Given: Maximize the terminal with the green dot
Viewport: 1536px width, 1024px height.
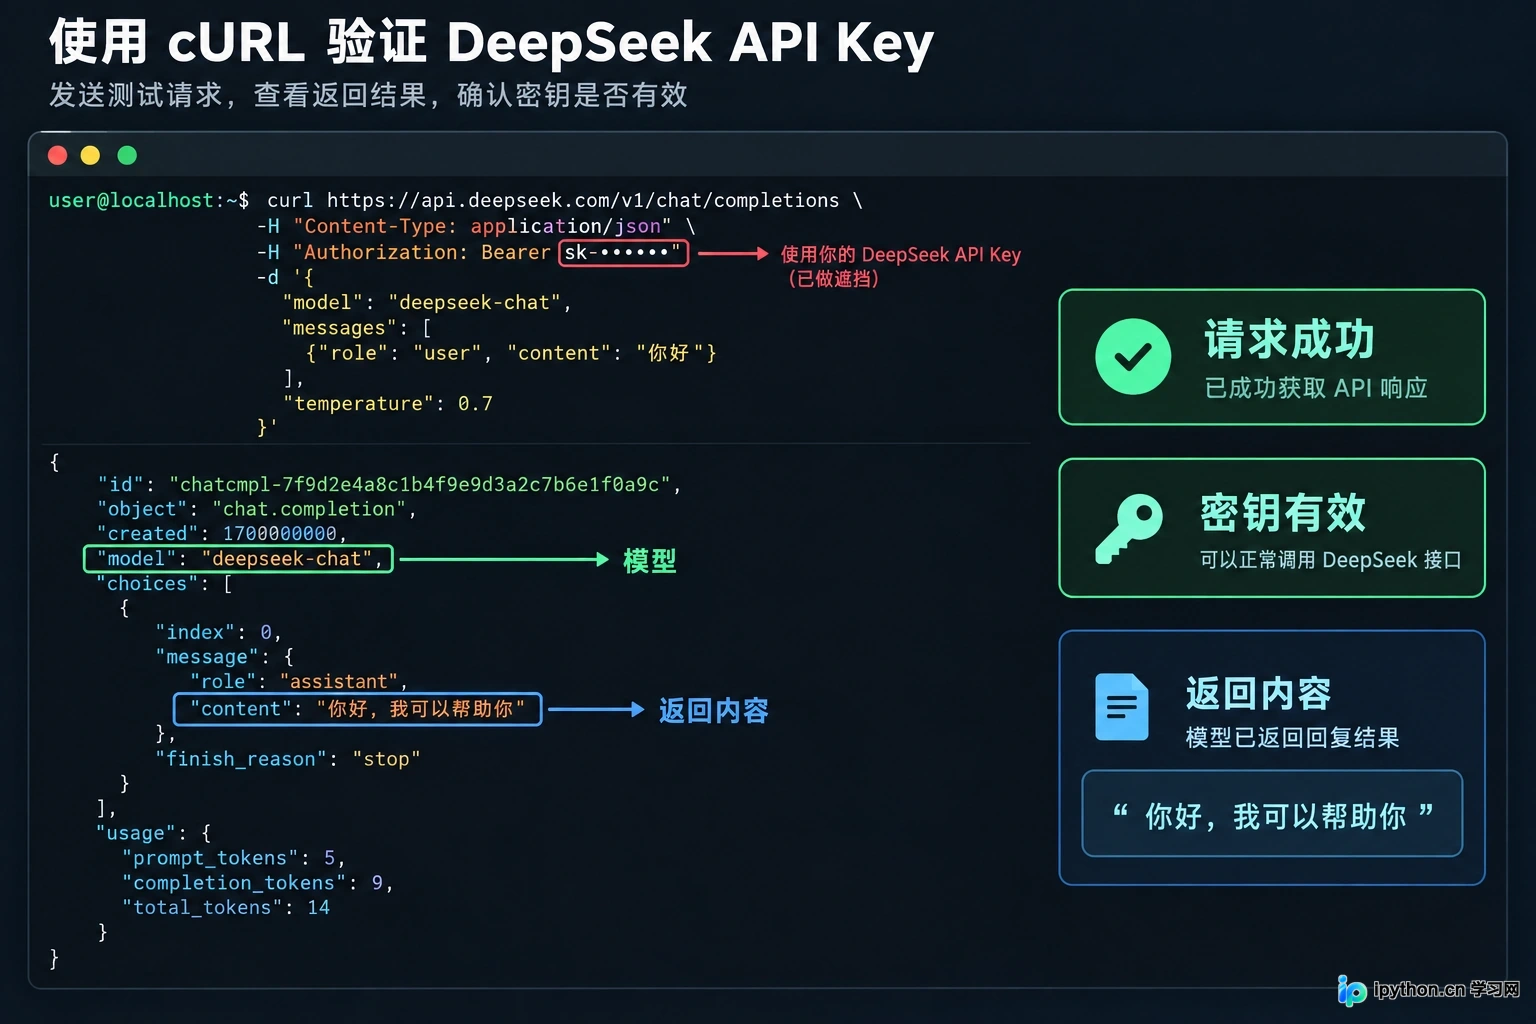Looking at the screenshot, I should pos(127,155).
